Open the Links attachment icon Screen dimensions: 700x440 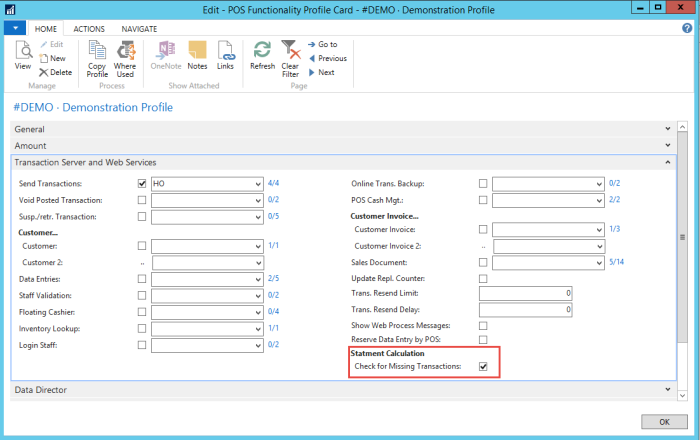(x=225, y=52)
